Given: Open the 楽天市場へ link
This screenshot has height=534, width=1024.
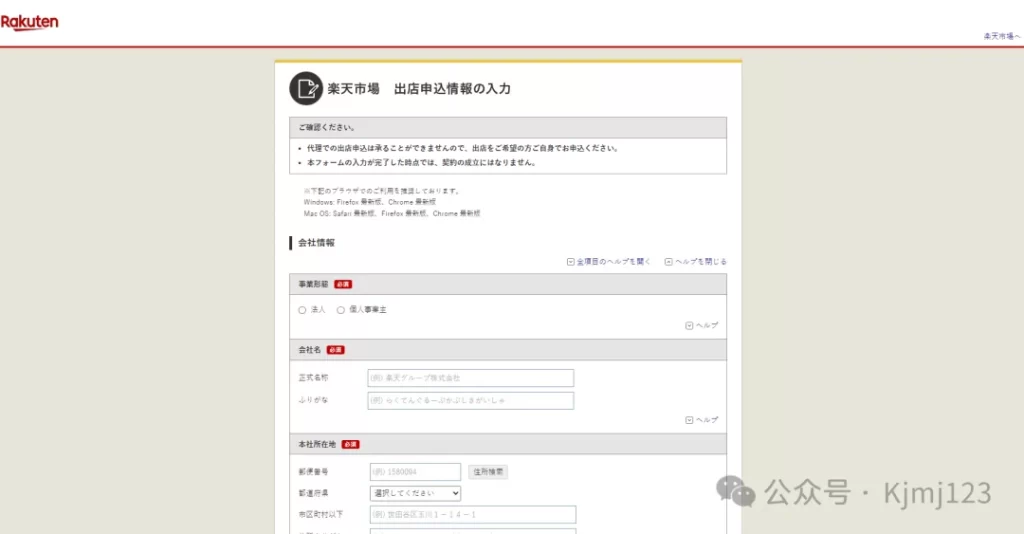Looking at the screenshot, I should tap(1002, 37).
